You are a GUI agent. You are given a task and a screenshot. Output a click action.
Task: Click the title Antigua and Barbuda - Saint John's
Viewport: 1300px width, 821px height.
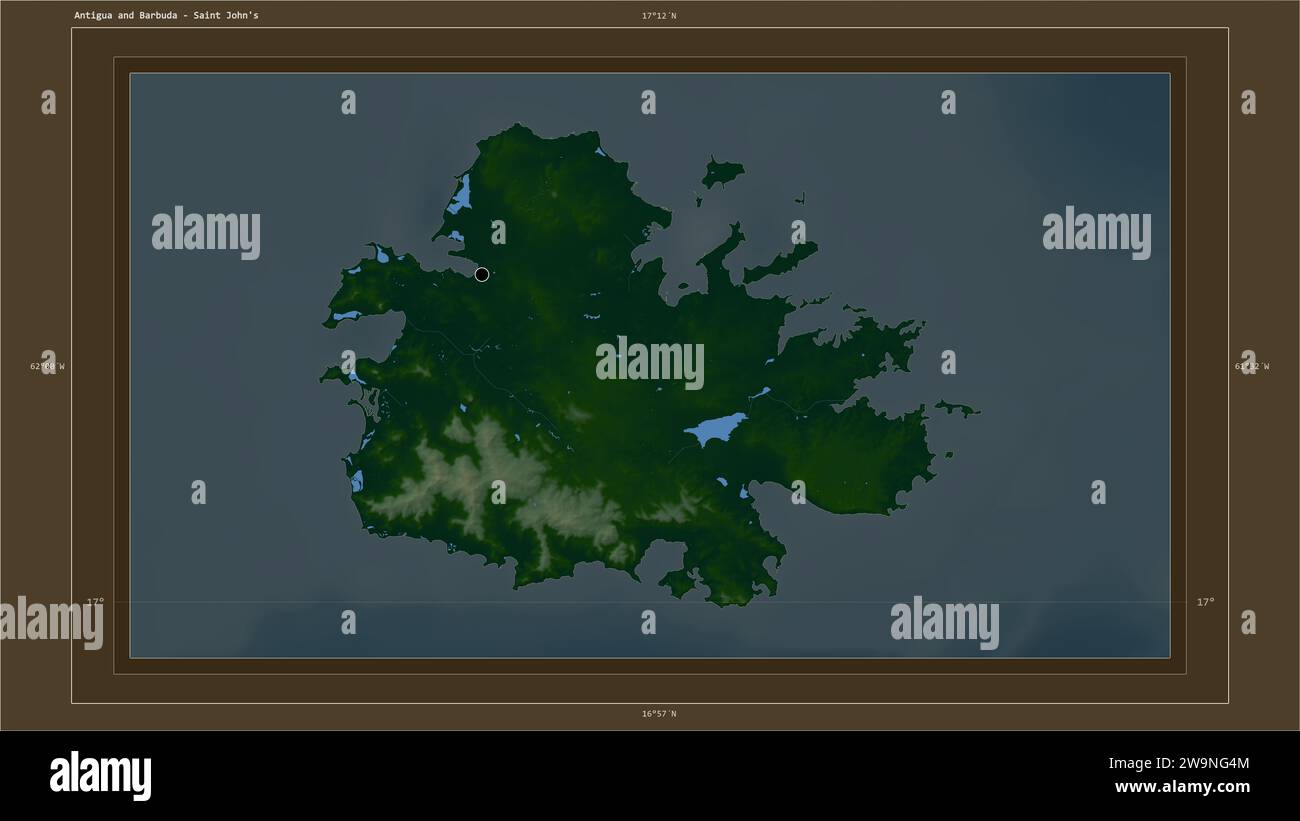coord(166,16)
